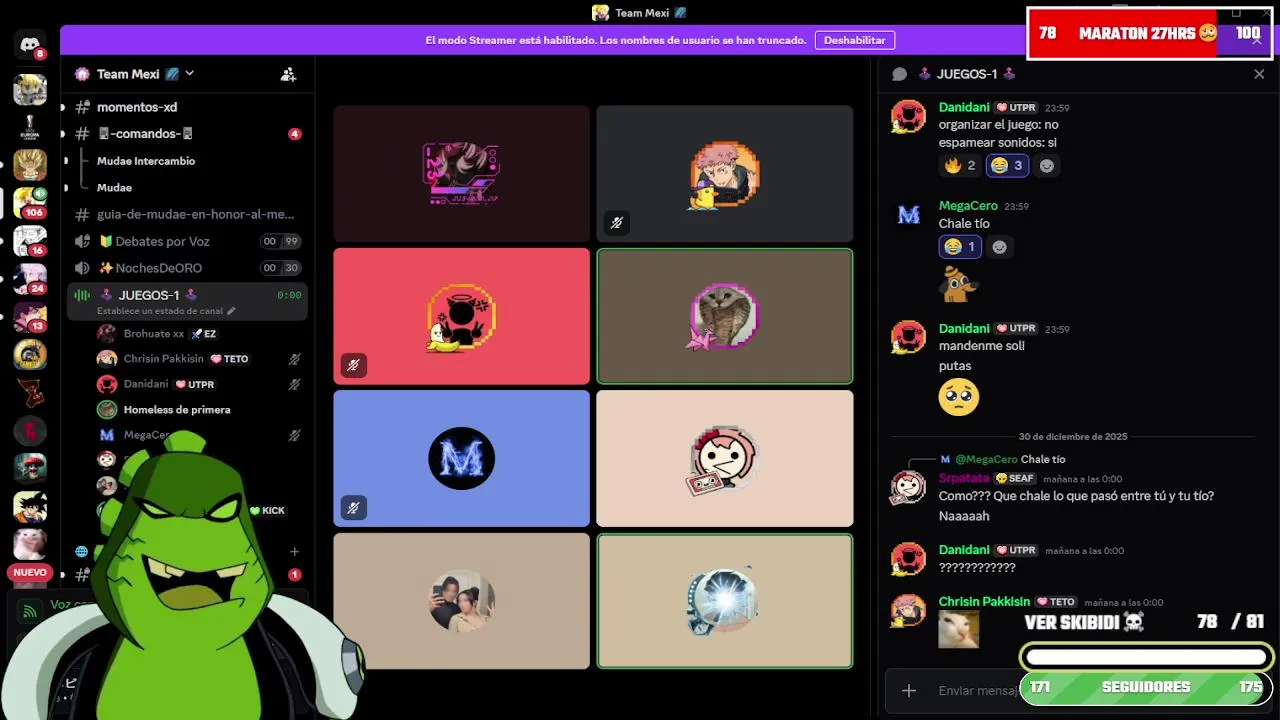Click the threads icon beside JUEGOS-1 chat title
The image size is (1280, 720).
point(899,74)
